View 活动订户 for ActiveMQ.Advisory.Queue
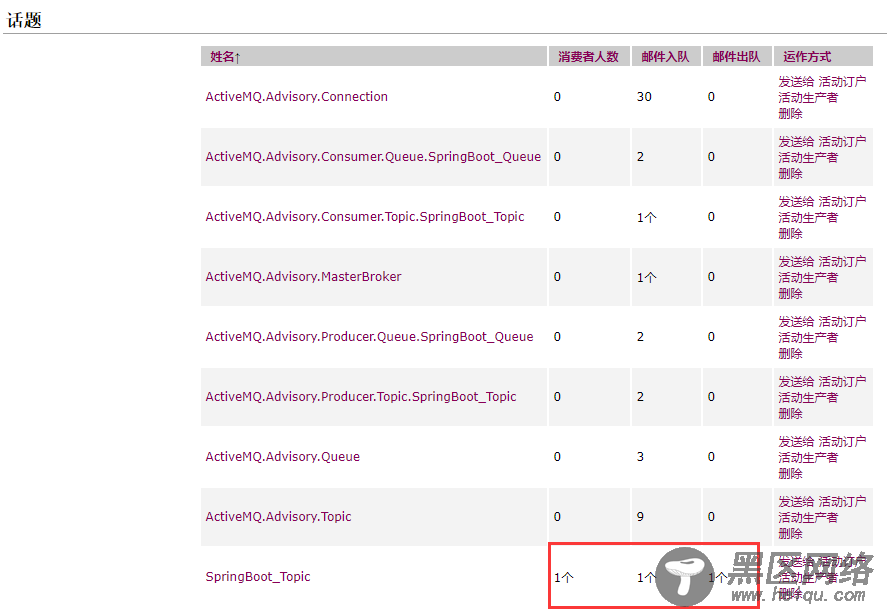Image resolution: width=887 pixels, height=612 pixels. 842,441
